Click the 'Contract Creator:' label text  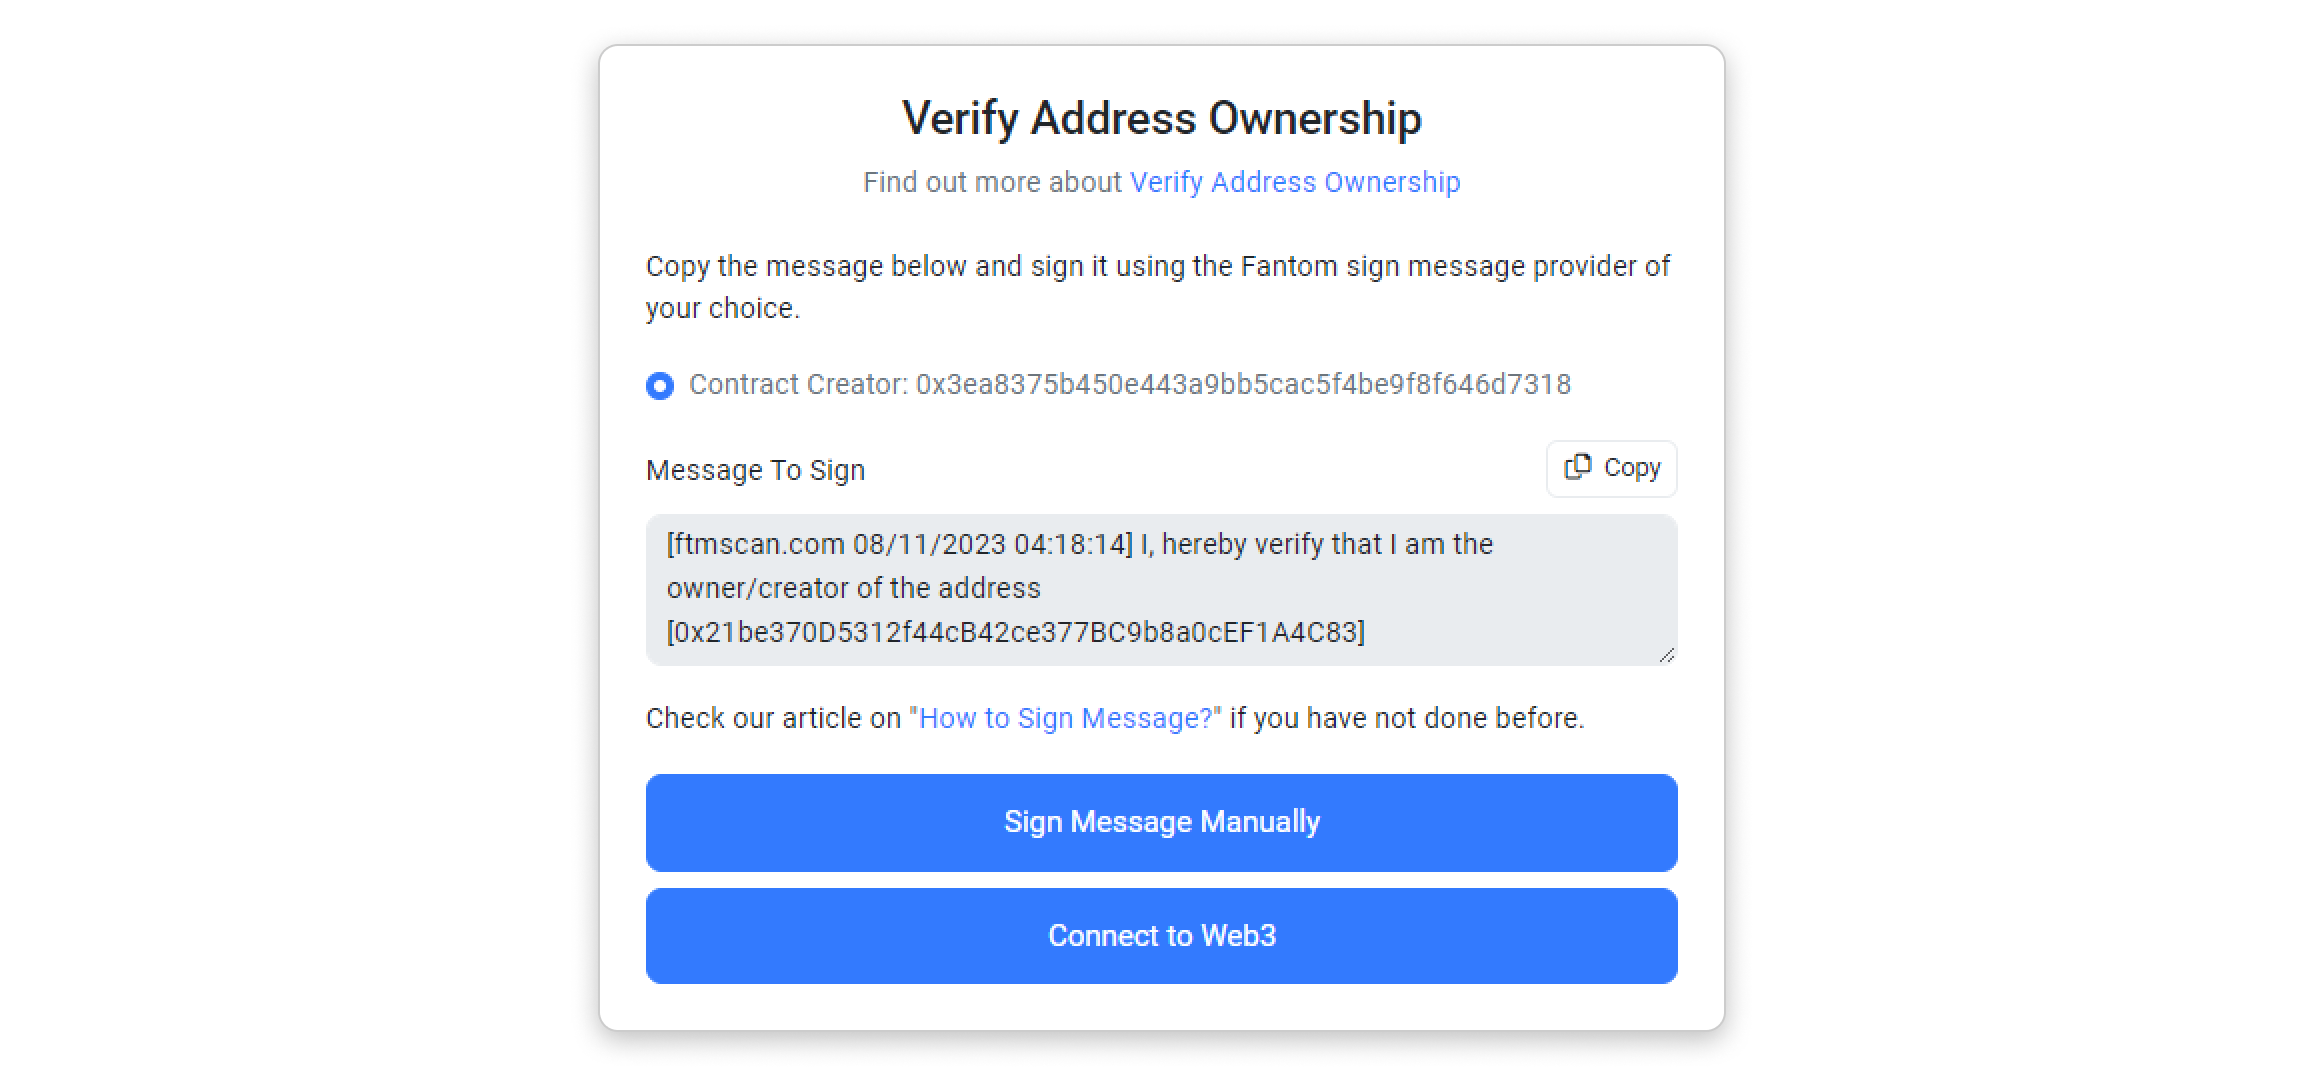tap(798, 385)
